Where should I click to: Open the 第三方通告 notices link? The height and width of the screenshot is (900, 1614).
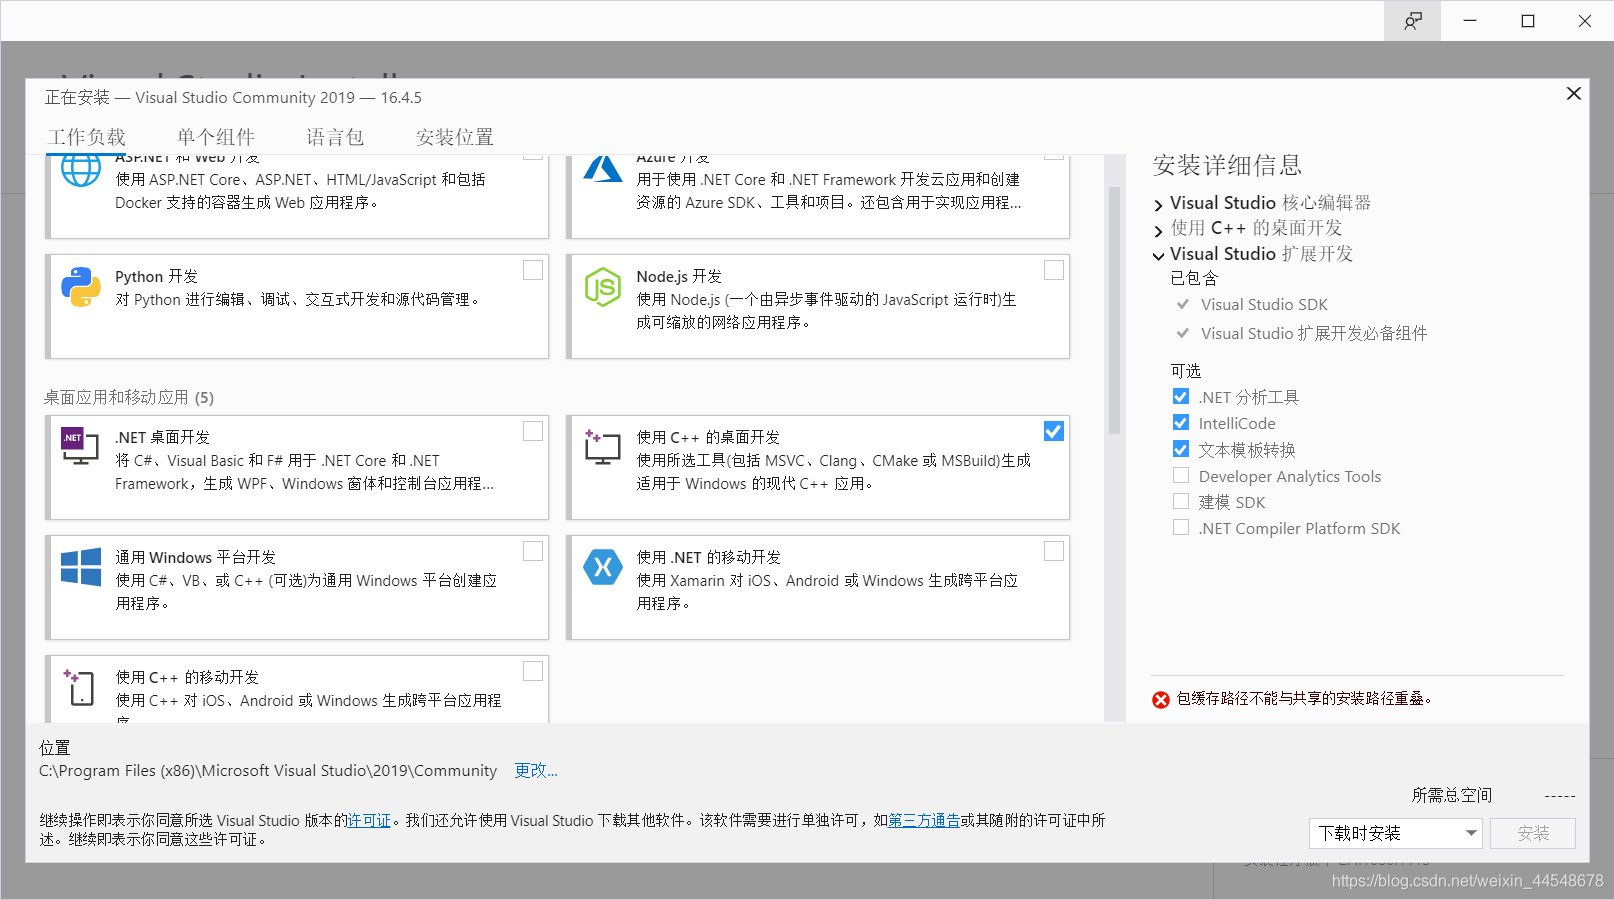924,820
